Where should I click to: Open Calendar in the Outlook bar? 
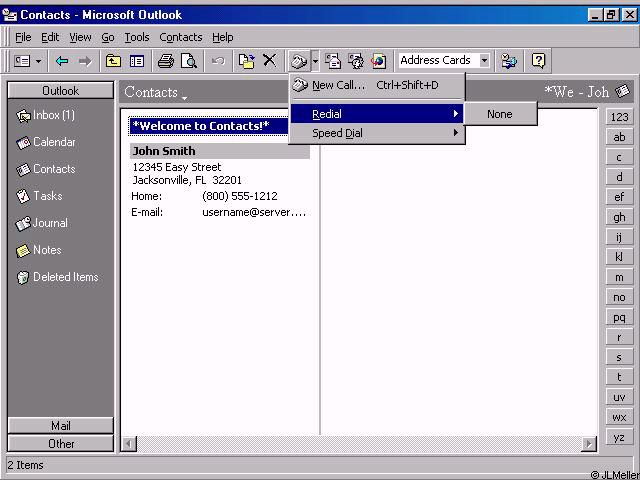pos(46,142)
